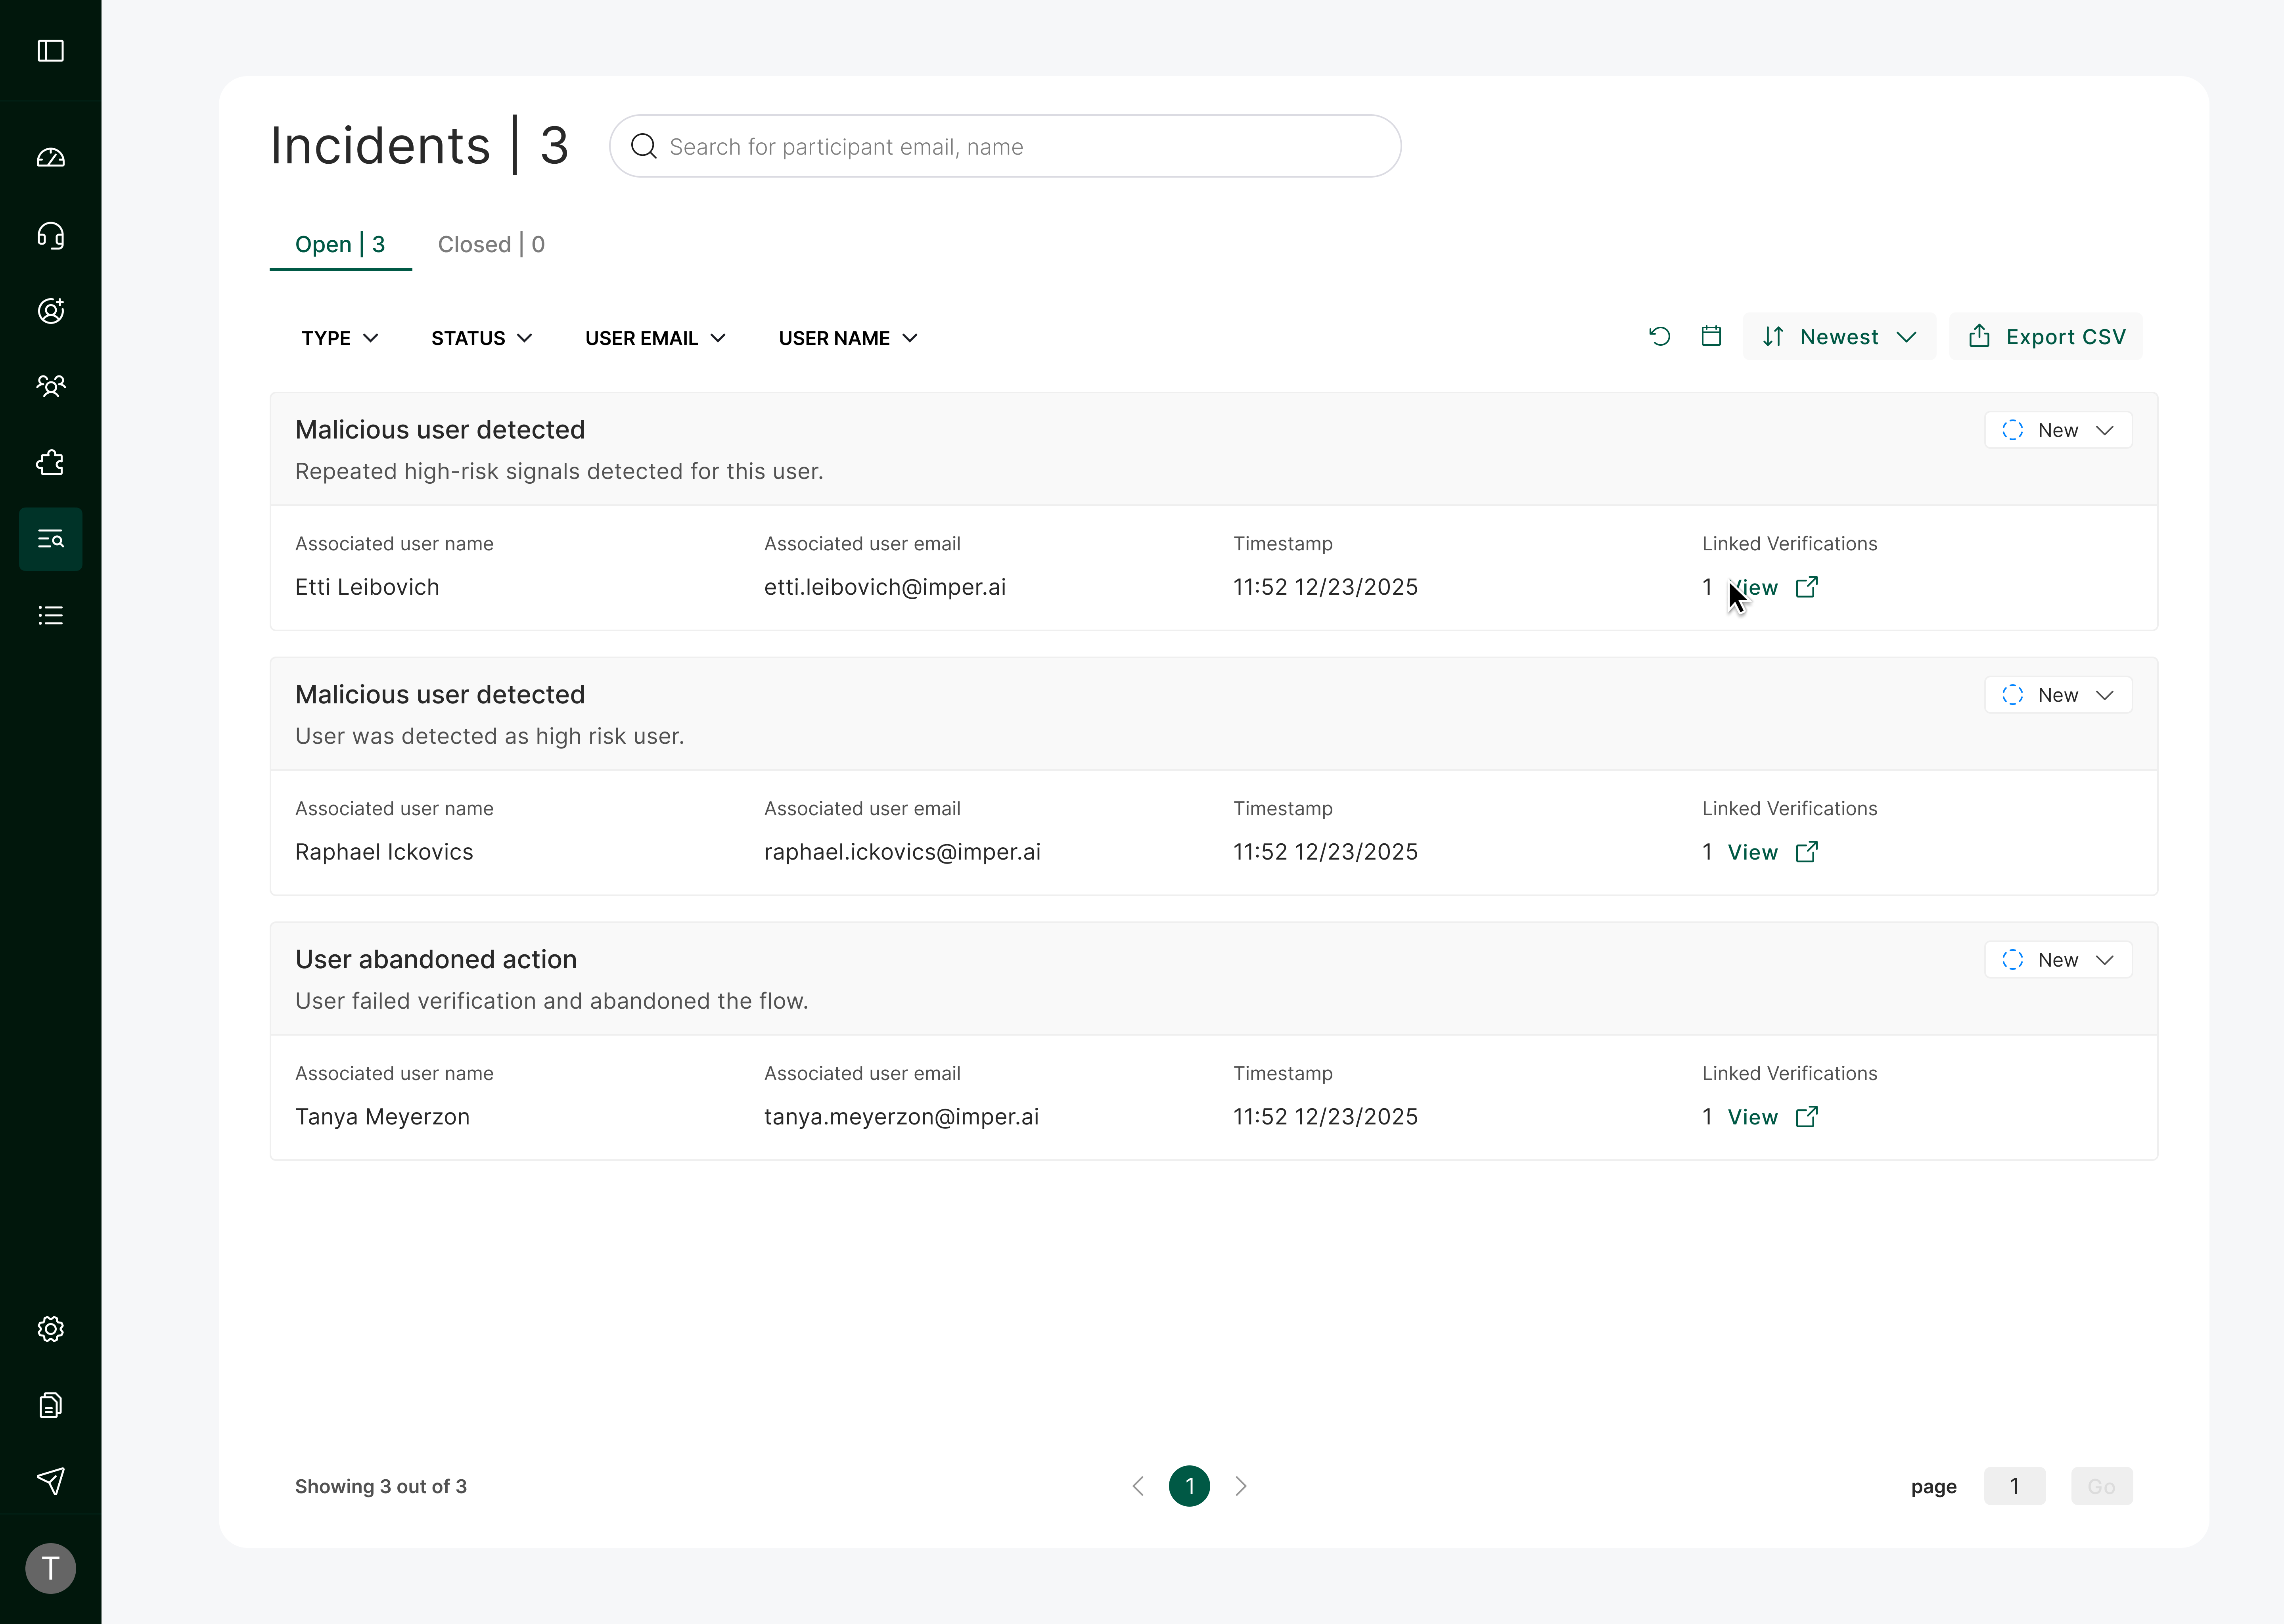Click email raphael.ickovics@imper.ai
Image resolution: width=2284 pixels, height=1624 pixels.
[902, 853]
